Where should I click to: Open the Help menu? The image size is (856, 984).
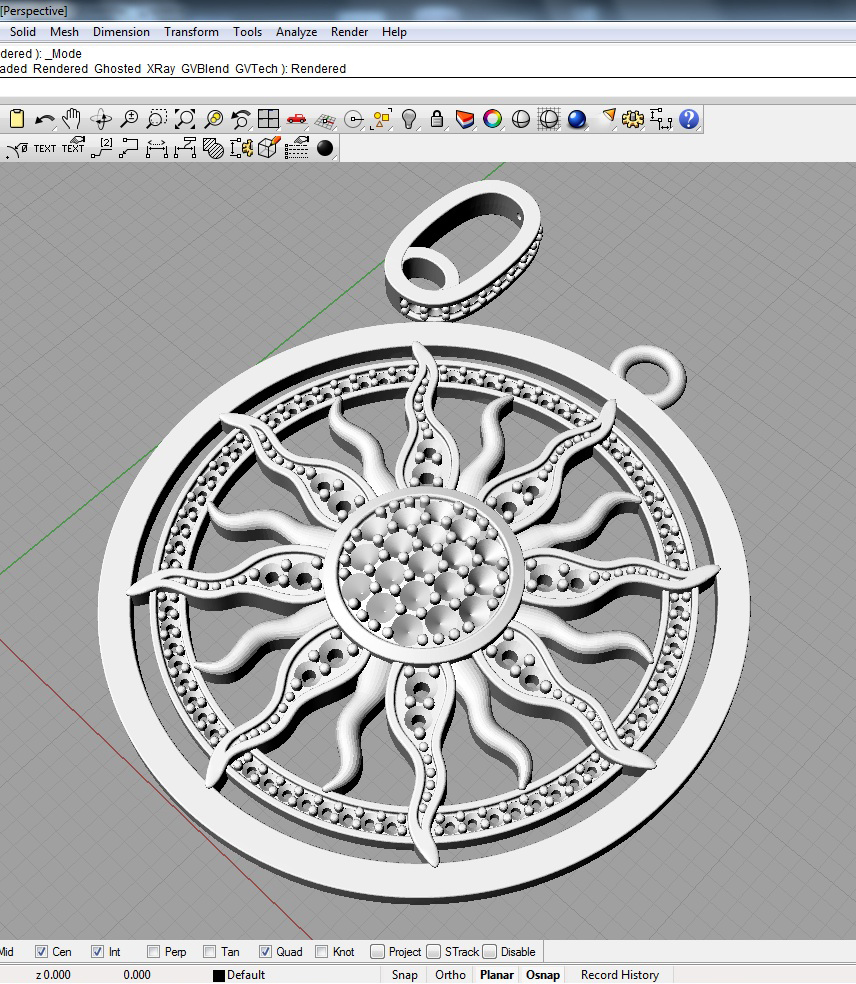coord(394,31)
